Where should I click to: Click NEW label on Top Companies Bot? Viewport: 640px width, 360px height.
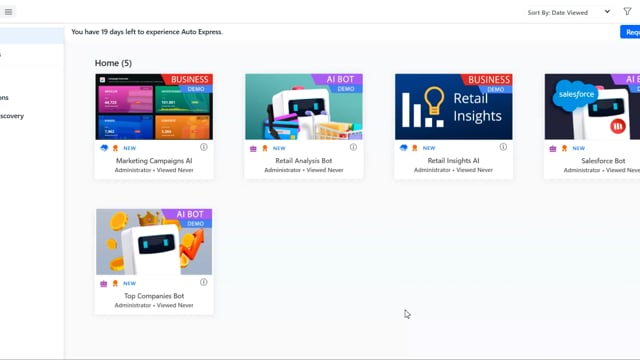point(130,283)
